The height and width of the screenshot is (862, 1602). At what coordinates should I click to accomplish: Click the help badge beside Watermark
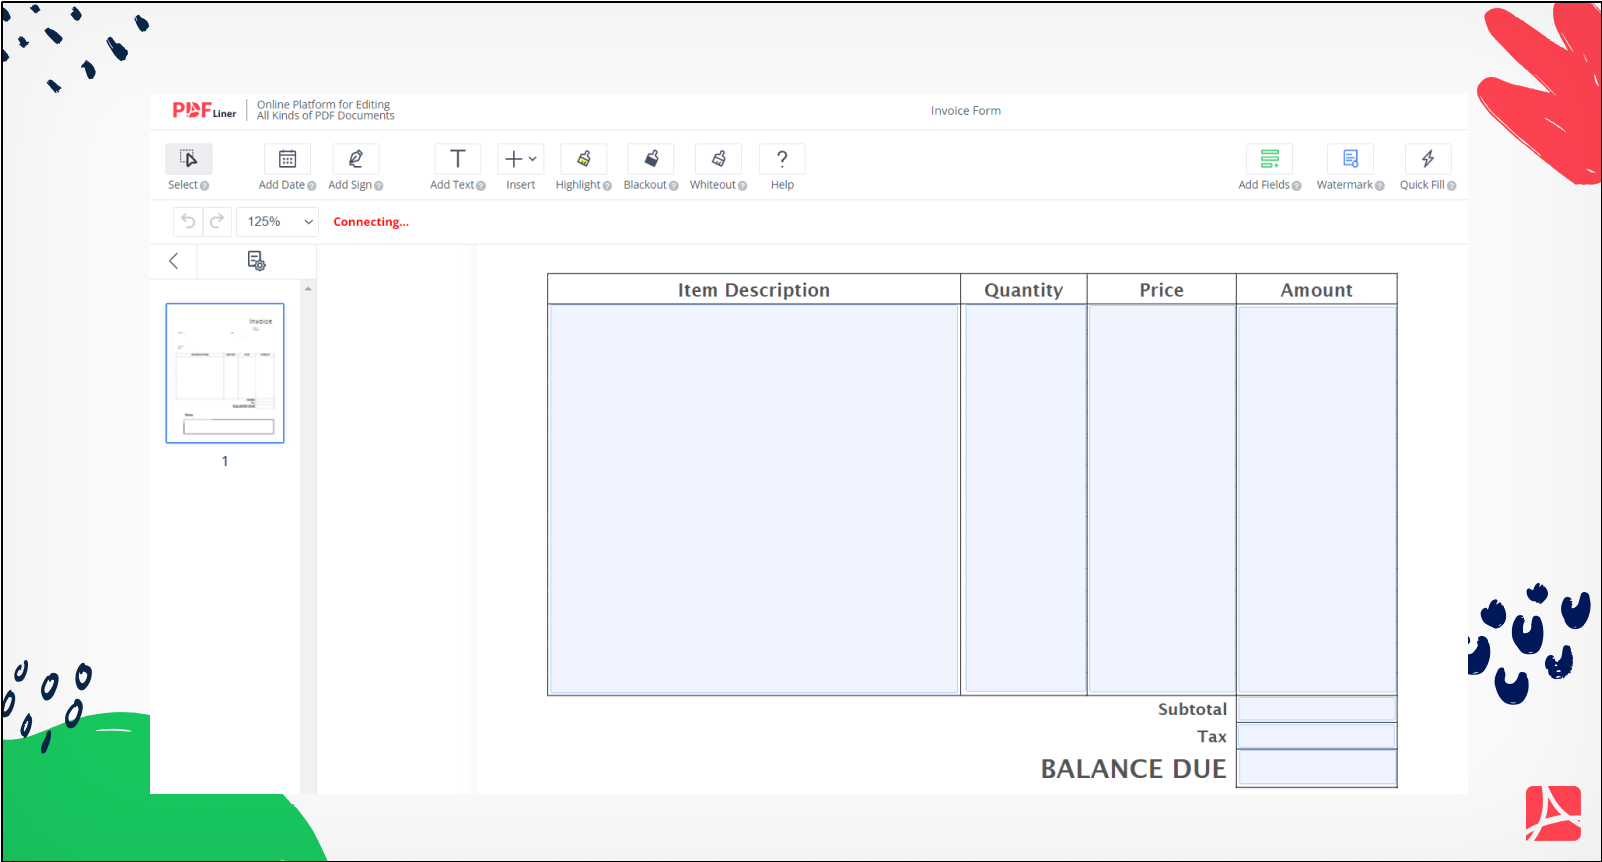click(x=1380, y=186)
